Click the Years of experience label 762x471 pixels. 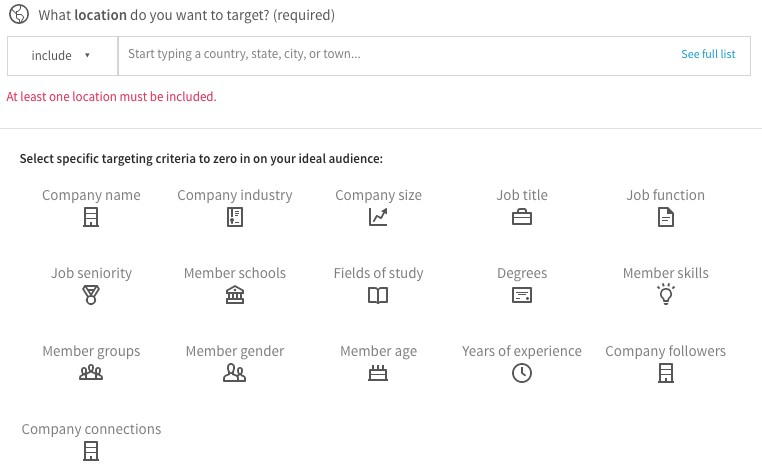522,351
